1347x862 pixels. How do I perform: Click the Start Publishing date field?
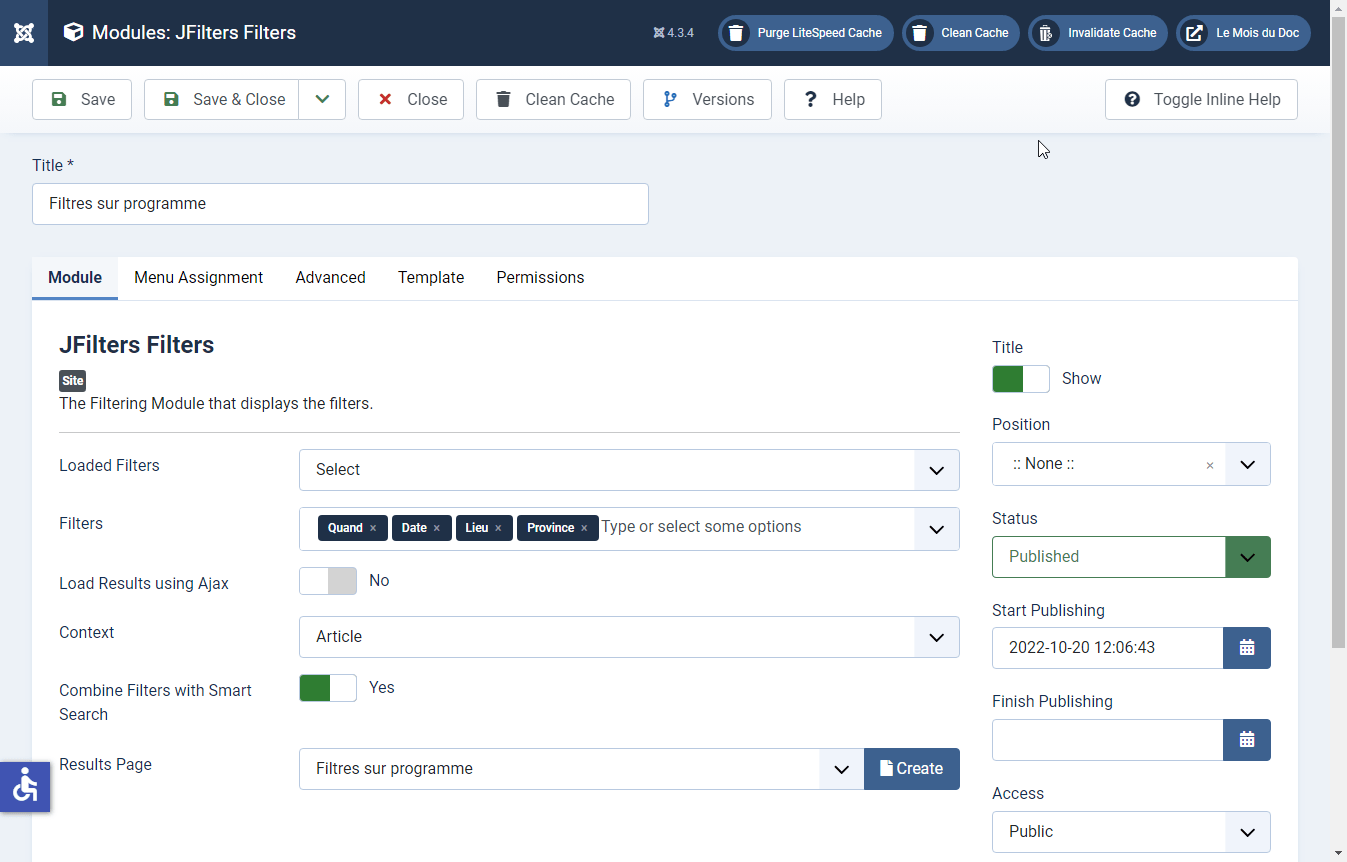1108,648
